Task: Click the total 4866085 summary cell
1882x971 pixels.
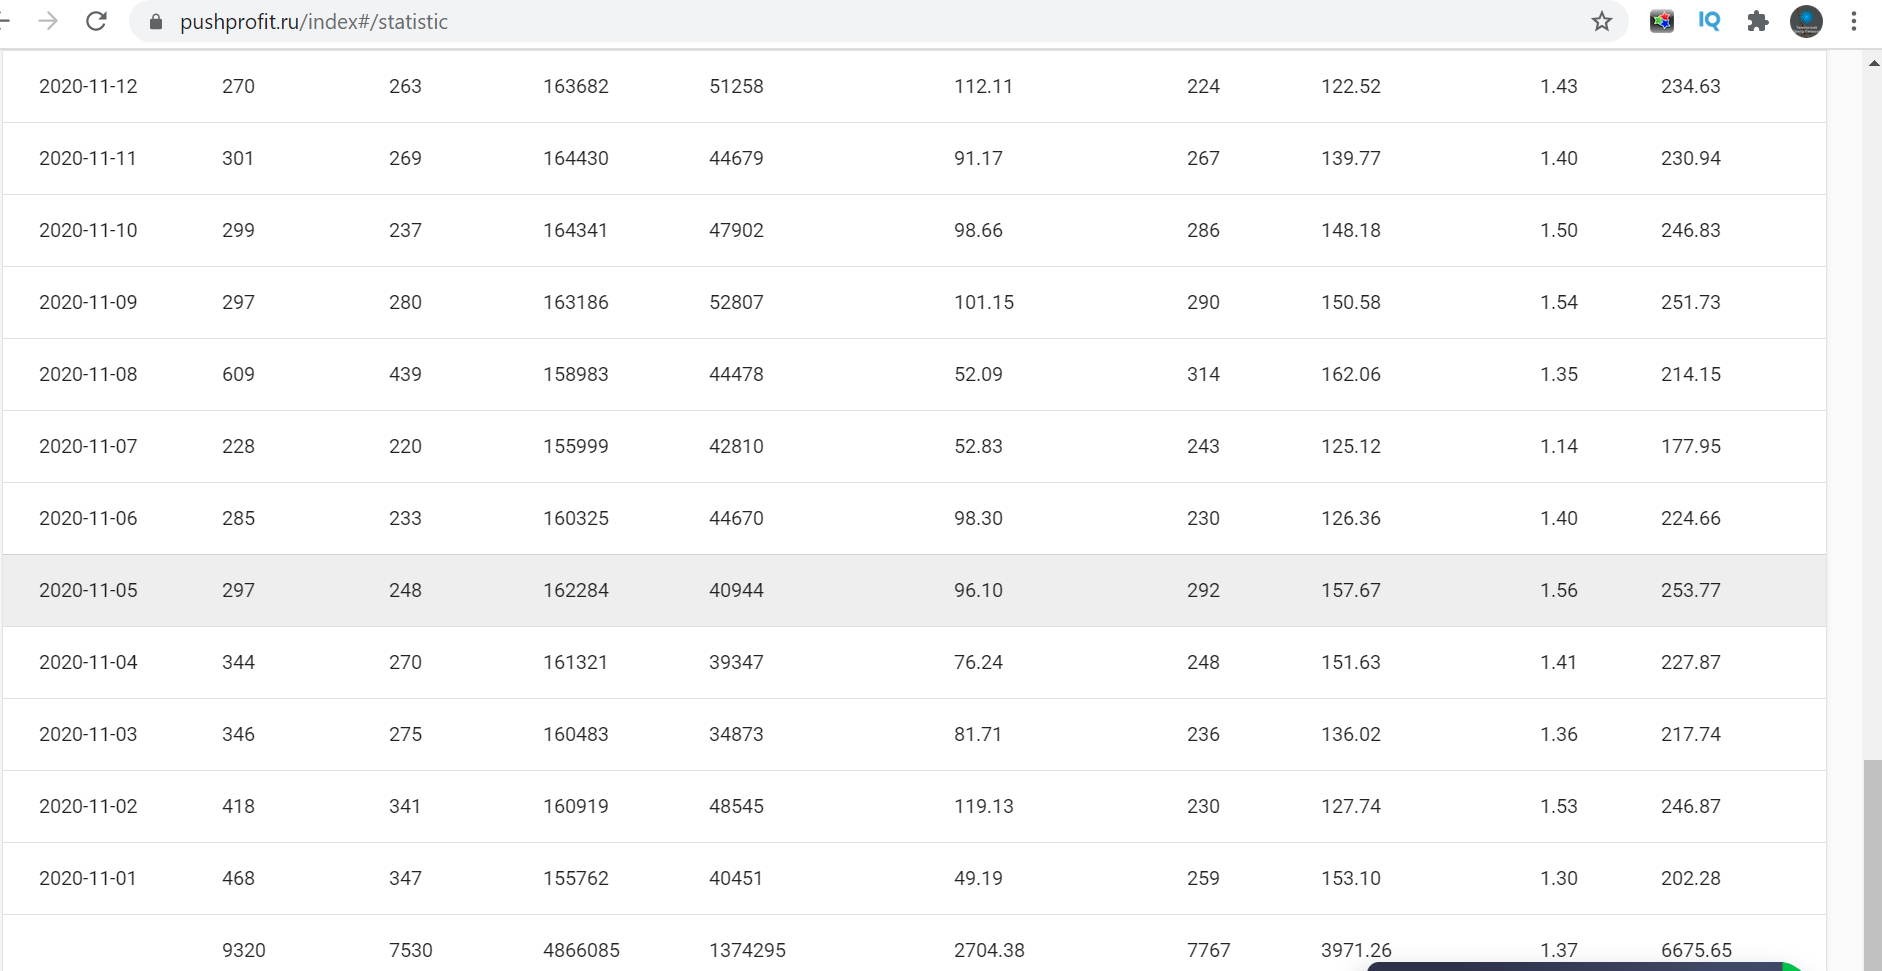Action: (581, 950)
